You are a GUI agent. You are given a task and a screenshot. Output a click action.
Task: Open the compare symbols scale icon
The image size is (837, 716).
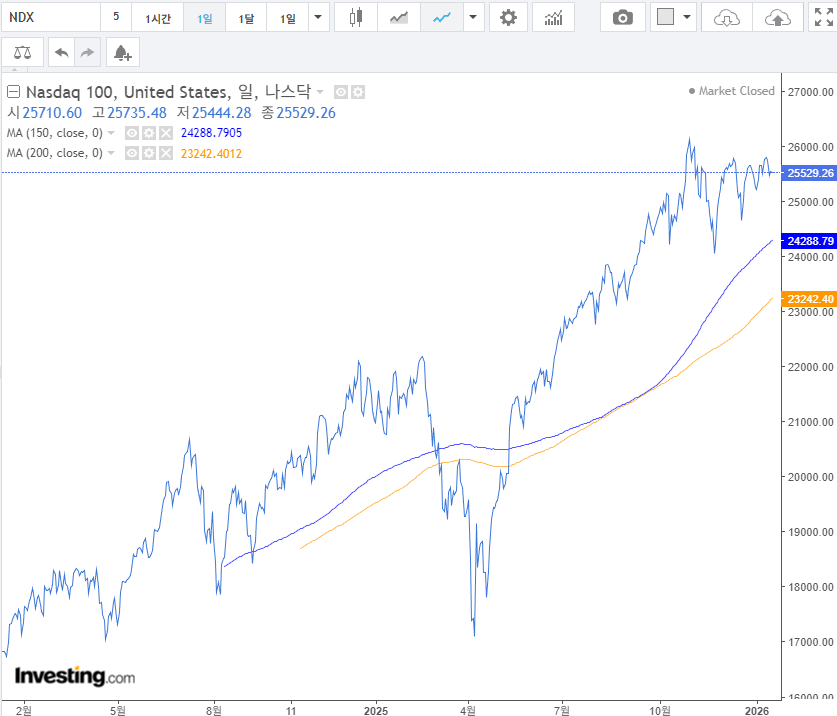pos(22,52)
